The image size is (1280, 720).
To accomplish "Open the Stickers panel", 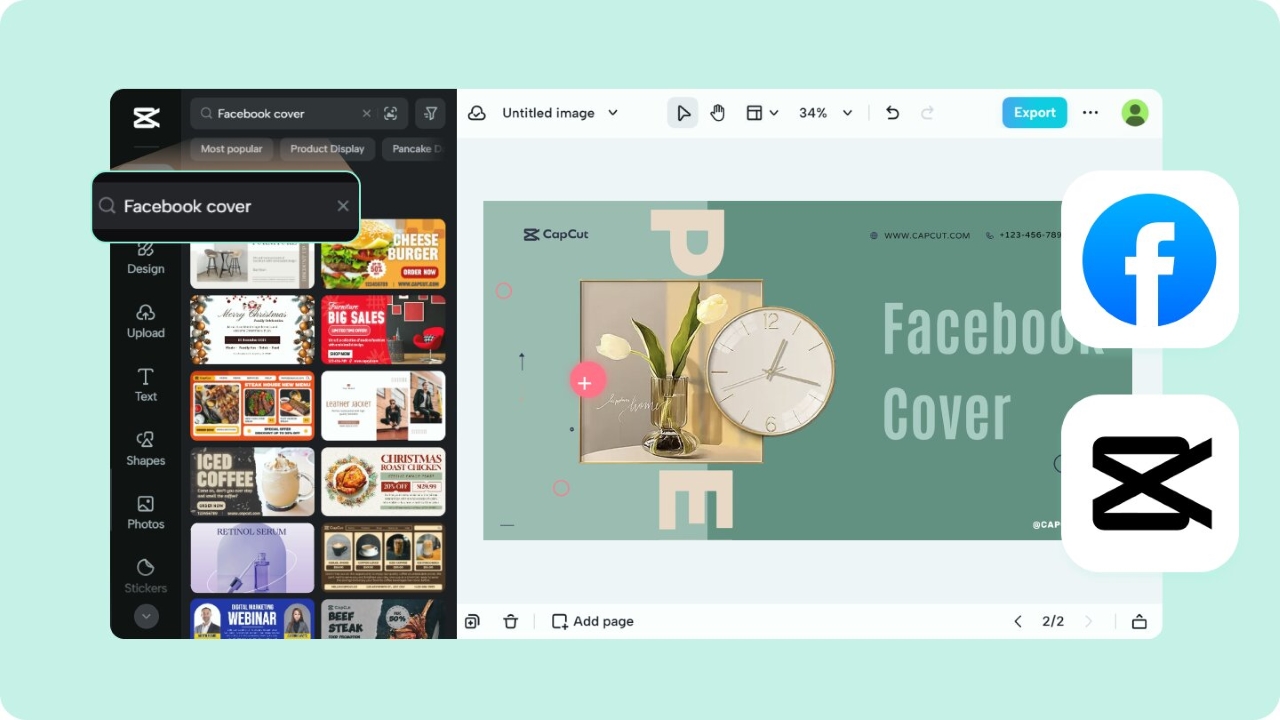I will [145, 578].
